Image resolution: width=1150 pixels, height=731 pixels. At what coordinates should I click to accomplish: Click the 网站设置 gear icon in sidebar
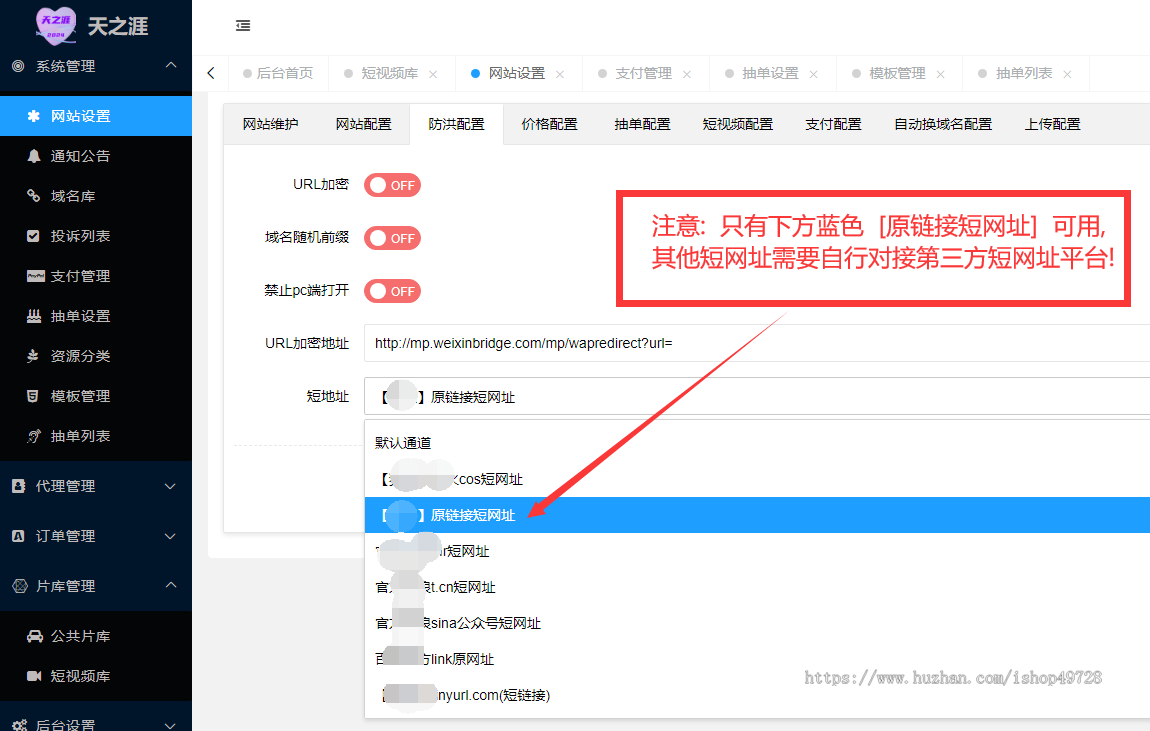pyautogui.click(x=33, y=116)
